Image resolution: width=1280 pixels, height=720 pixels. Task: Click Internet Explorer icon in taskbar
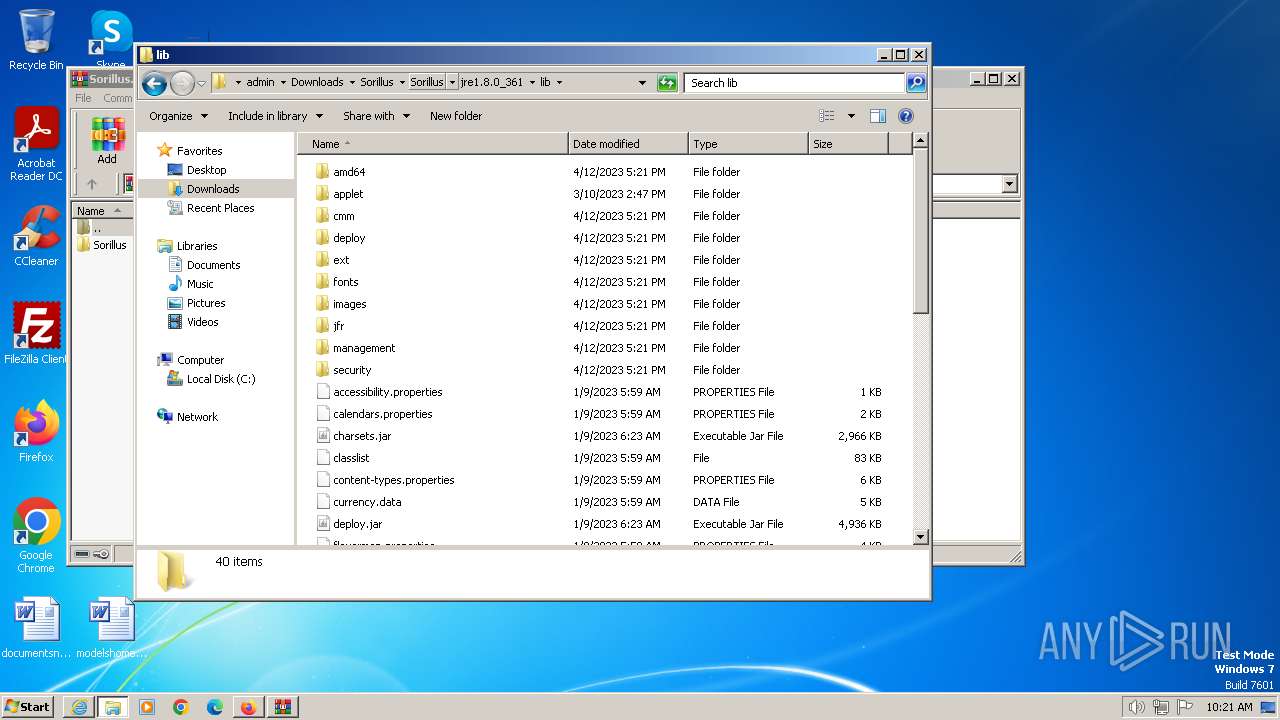click(79, 707)
